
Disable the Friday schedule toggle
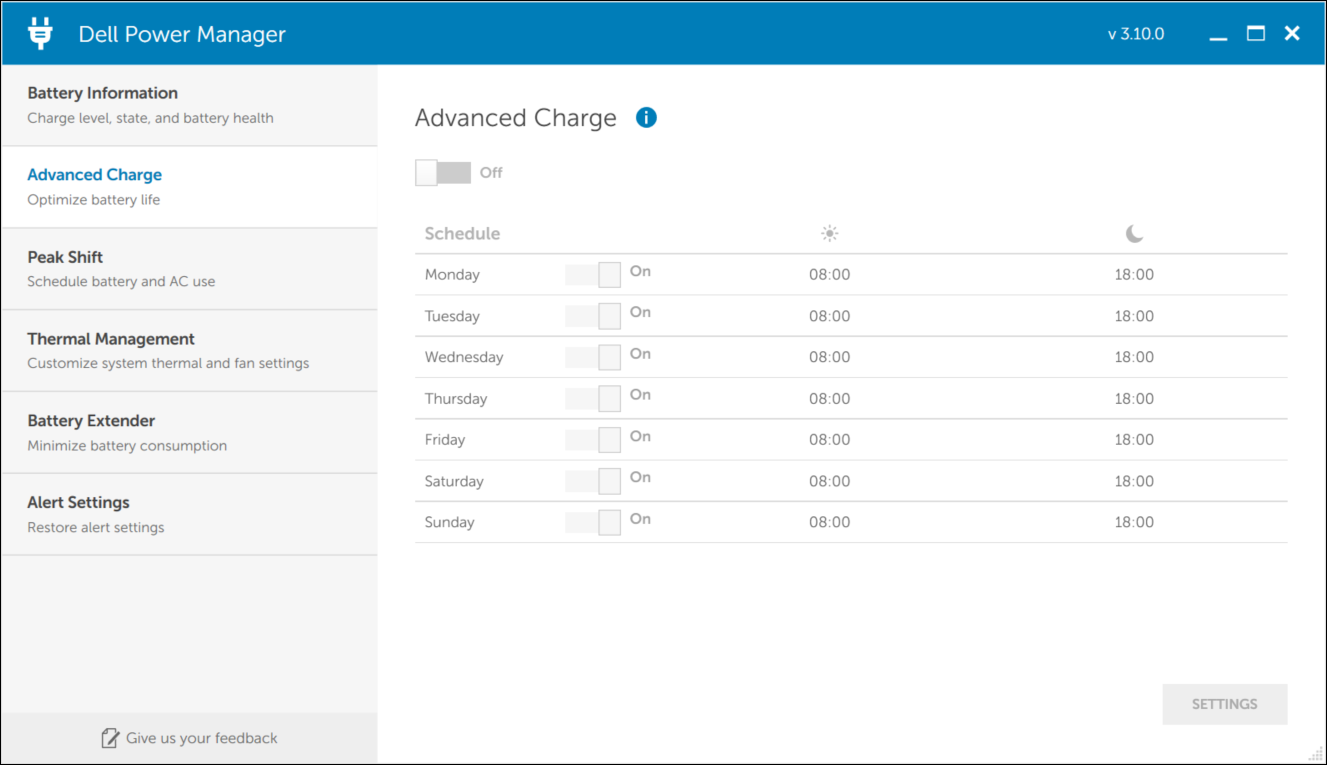coord(592,439)
